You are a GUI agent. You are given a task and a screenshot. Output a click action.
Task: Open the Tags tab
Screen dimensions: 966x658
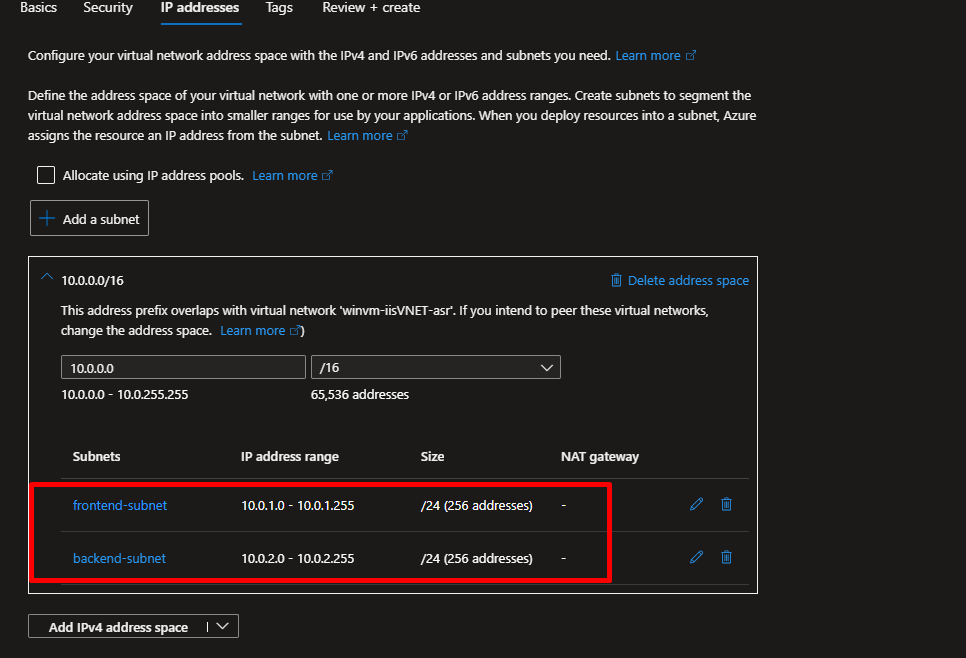tap(279, 8)
